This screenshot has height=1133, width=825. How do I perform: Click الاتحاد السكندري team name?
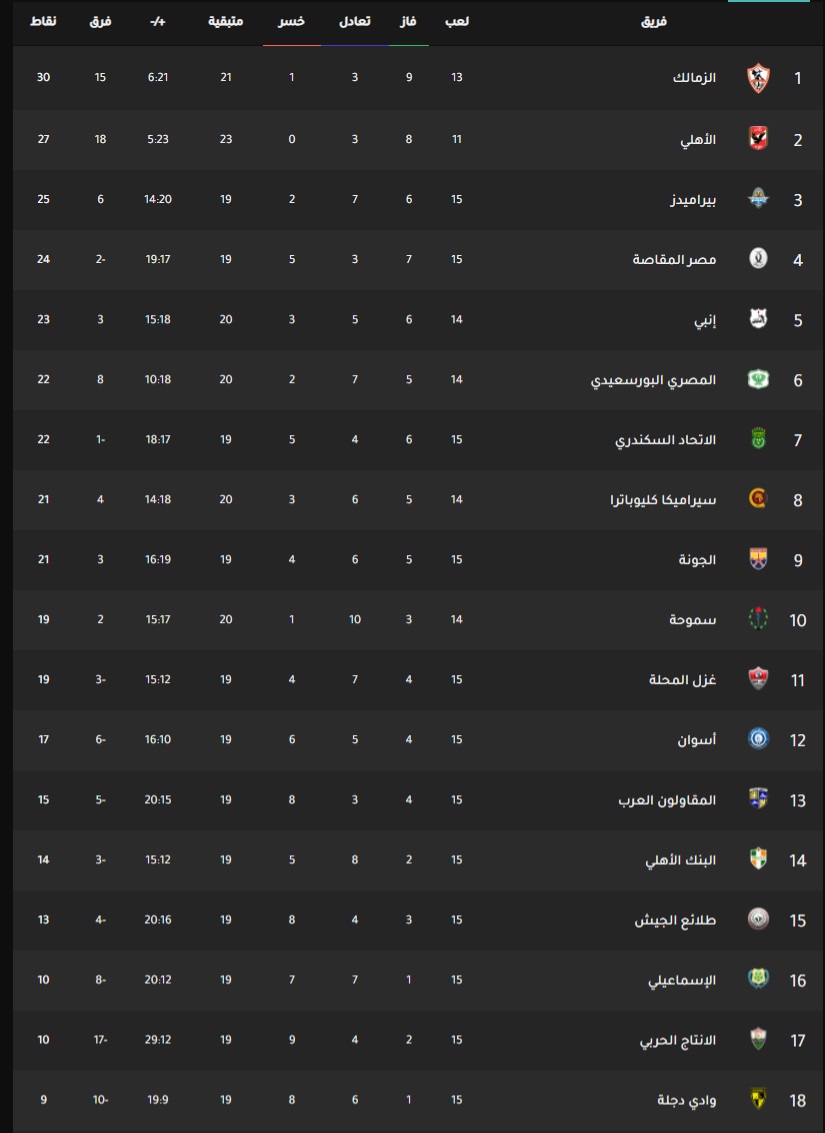[x=665, y=439]
